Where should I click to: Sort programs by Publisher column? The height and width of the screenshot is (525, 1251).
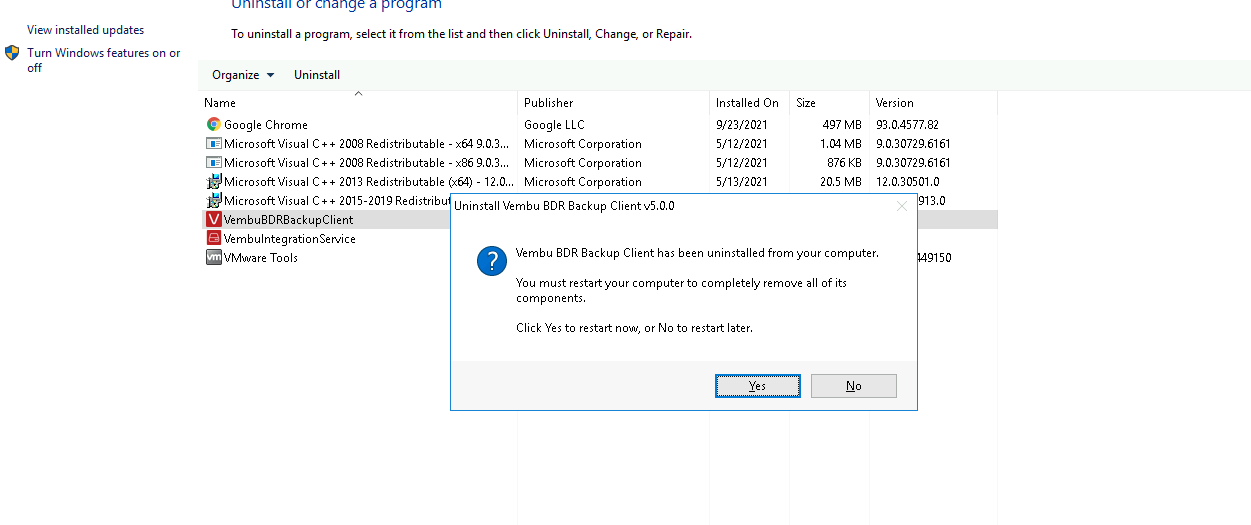[x=549, y=103]
